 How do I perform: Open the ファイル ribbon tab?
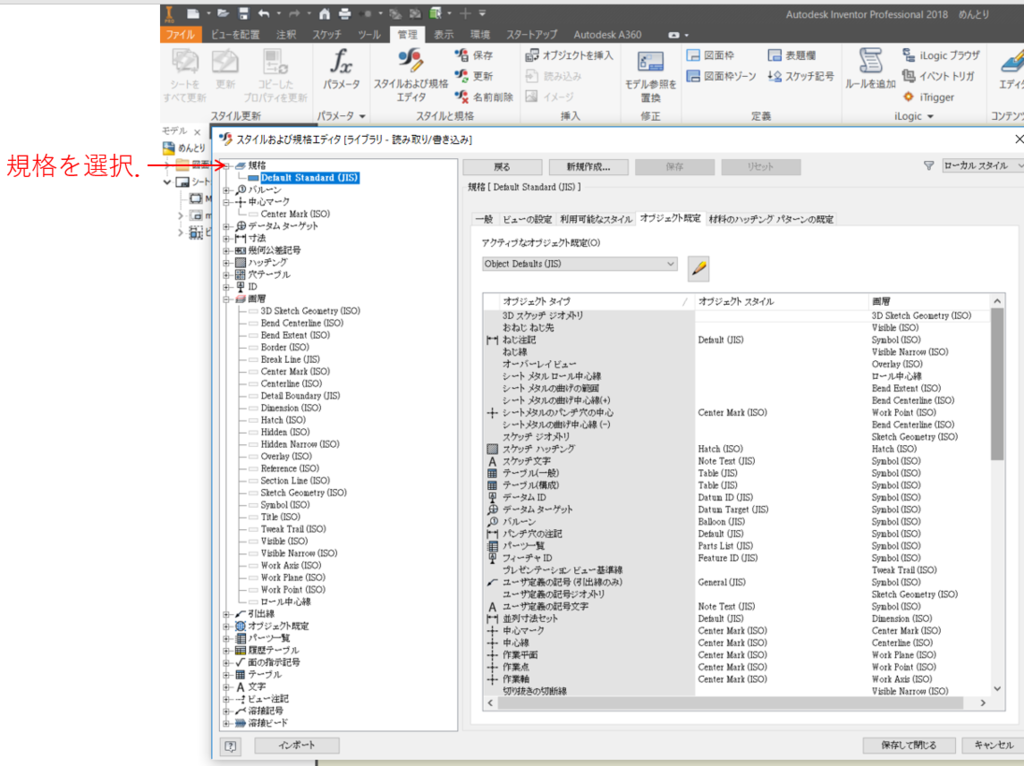tap(180, 35)
